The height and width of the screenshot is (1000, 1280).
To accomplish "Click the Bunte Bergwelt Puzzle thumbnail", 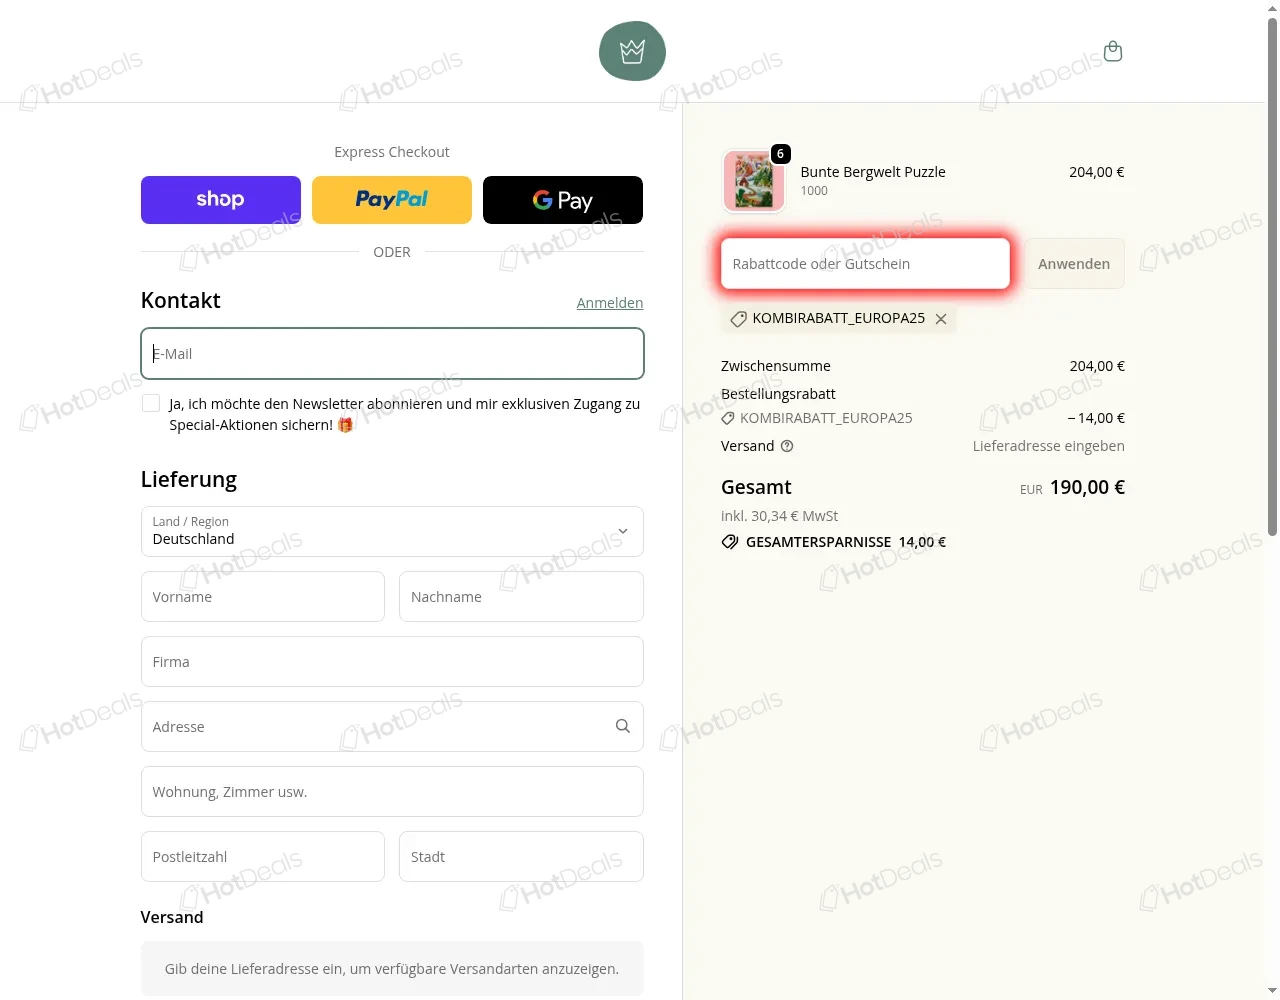I will 753,181.
